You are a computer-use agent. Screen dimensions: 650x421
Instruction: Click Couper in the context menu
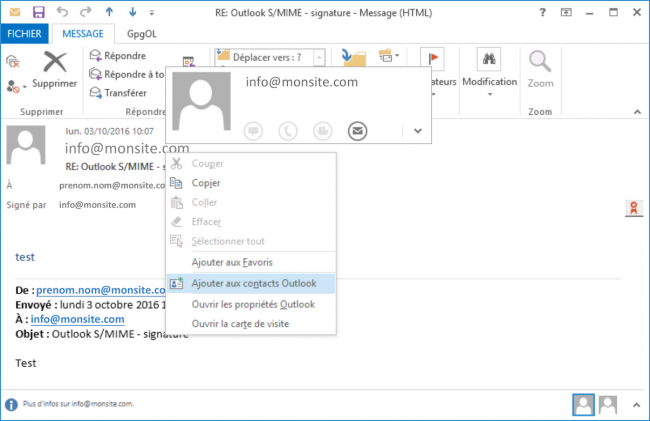tap(251, 164)
